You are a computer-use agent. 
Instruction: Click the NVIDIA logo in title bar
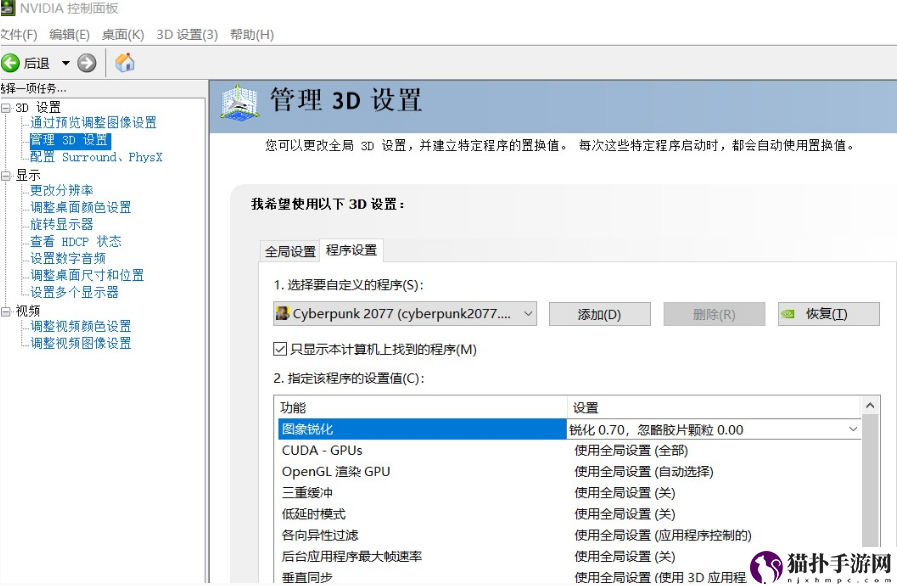(x=7, y=8)
